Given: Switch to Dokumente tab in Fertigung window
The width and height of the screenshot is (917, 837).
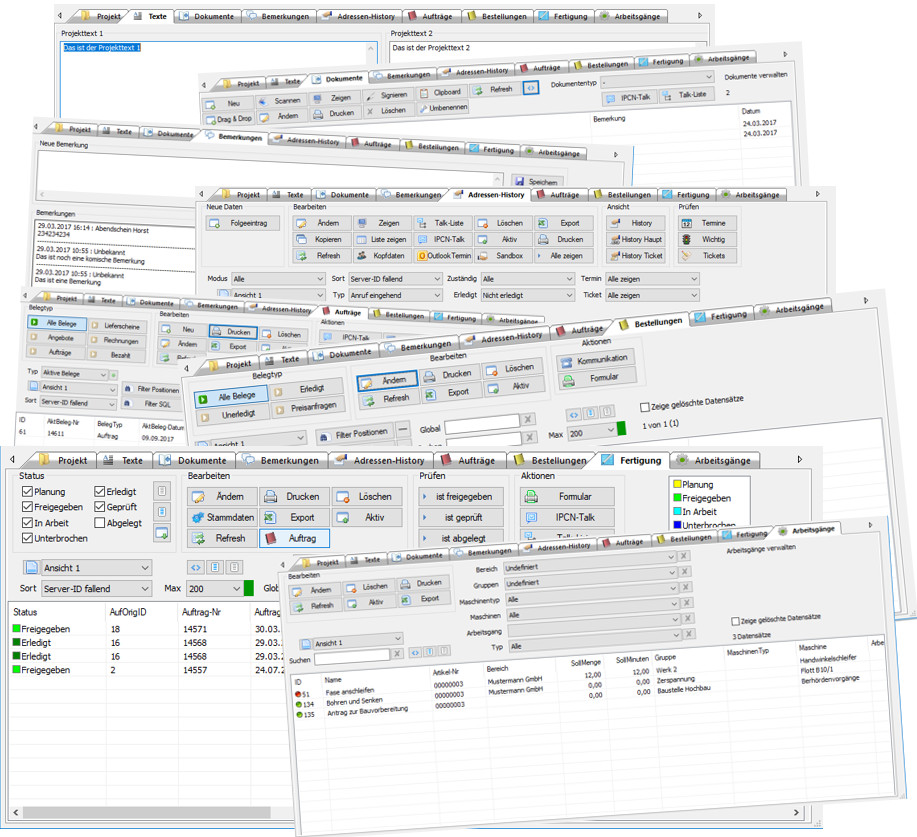Looking at the screenshot, I should tap(194, 461).
